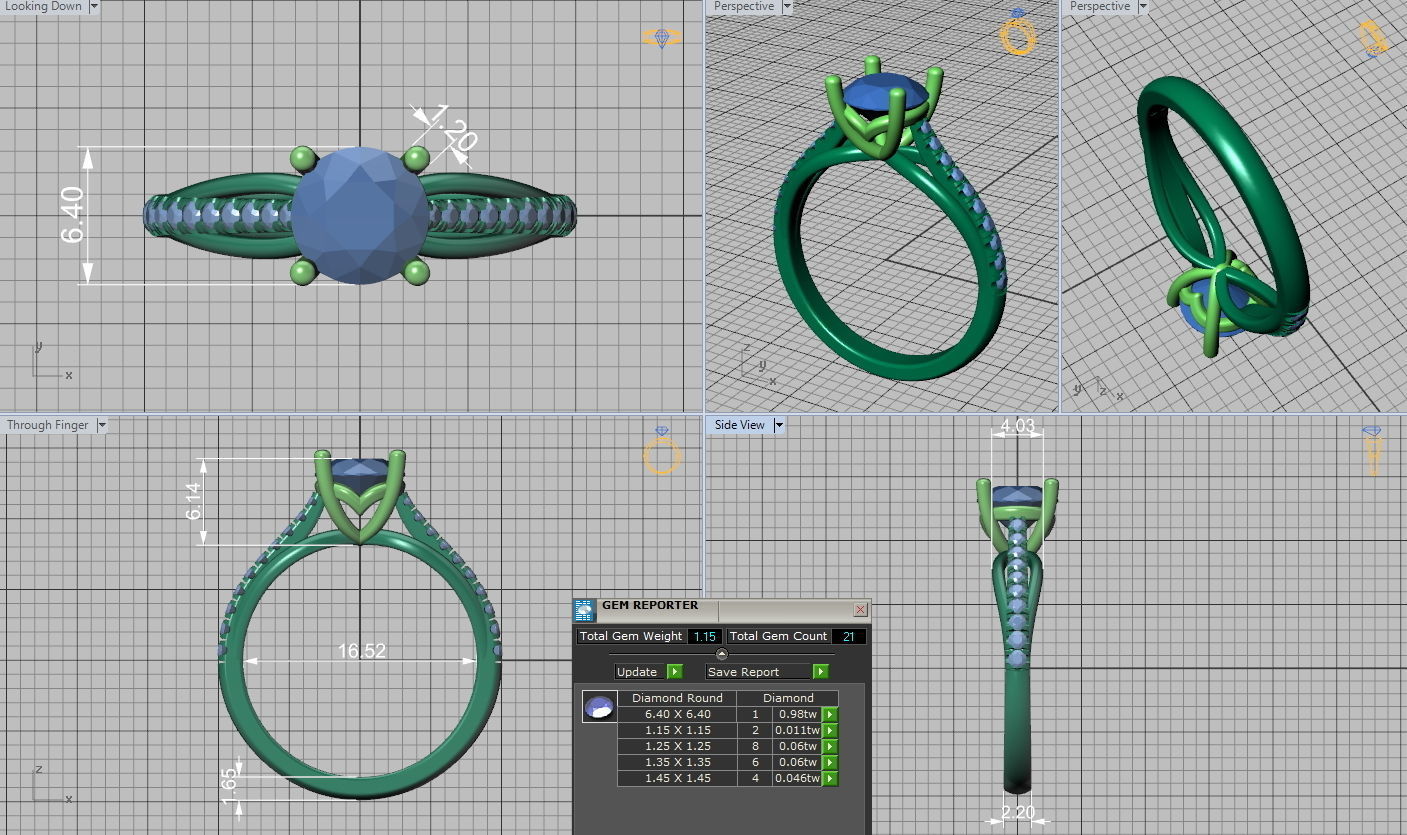This screenshot has width=1407, height=835.
Task: Click the green arrow next to Save Report
Action: tap(820, 672)
